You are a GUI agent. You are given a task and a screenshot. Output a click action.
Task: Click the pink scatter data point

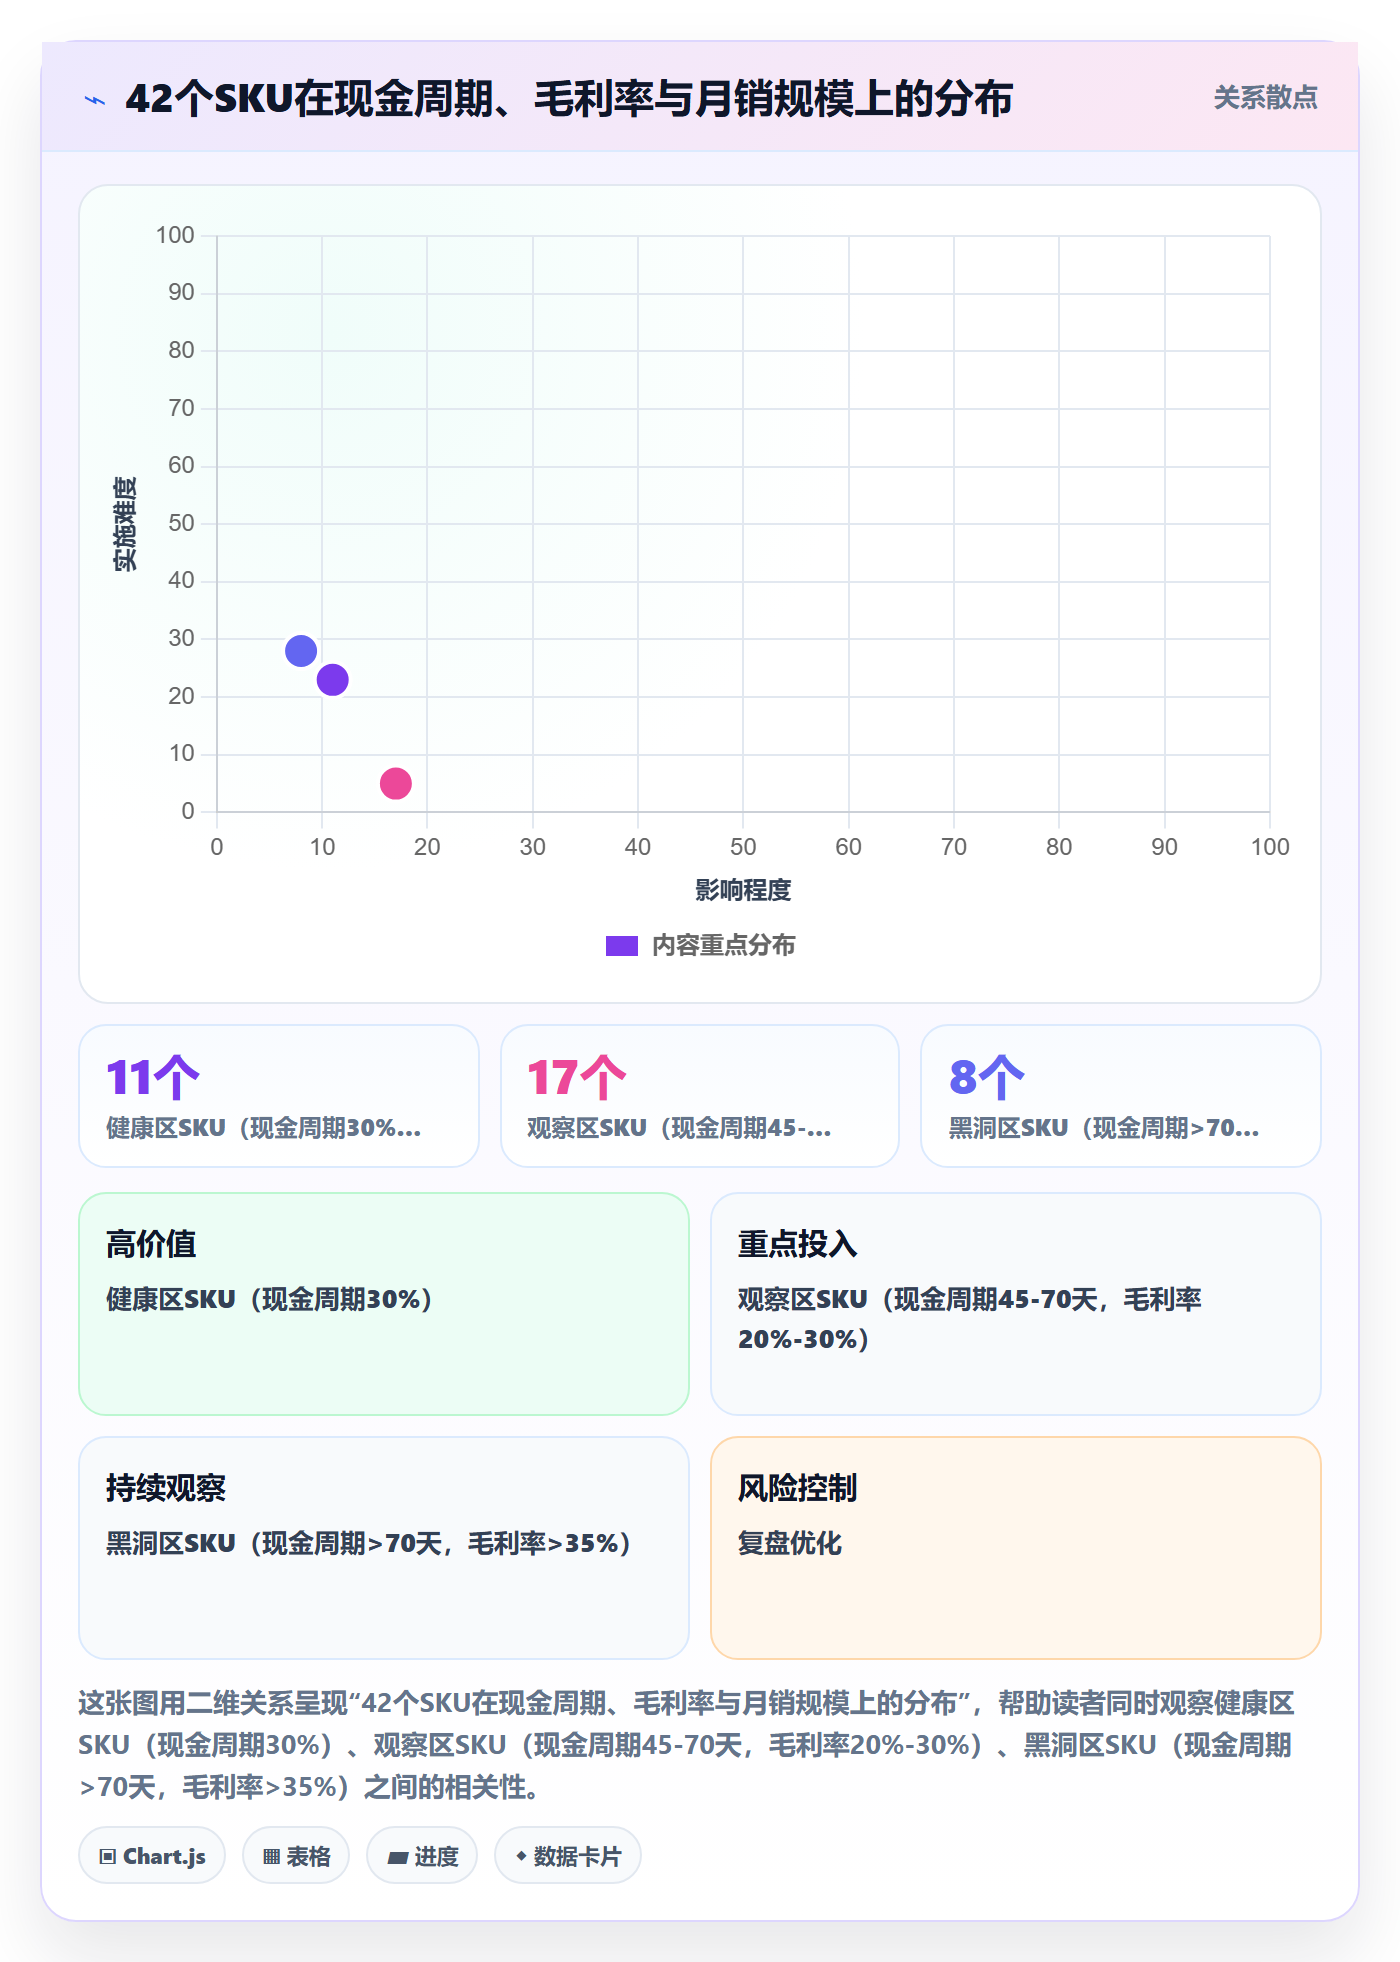396,783
